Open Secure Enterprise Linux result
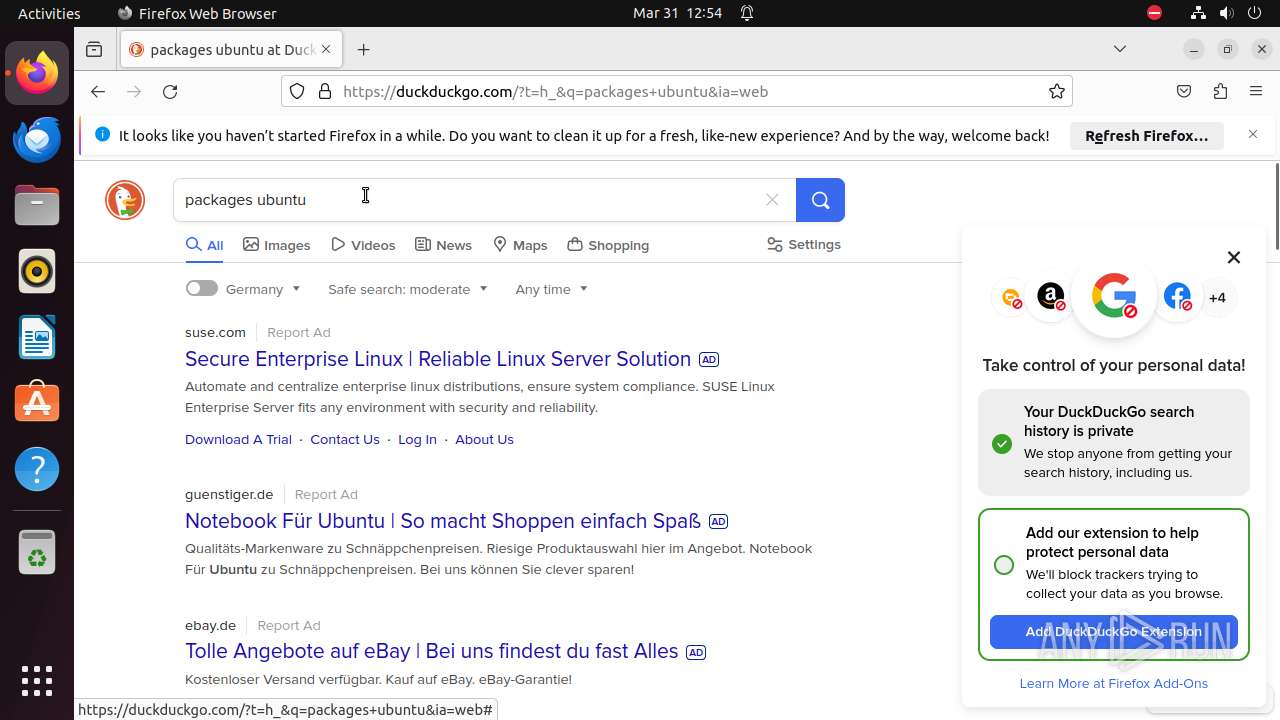This screenshot has width=1280, height=720. click(x=438, y=359)
